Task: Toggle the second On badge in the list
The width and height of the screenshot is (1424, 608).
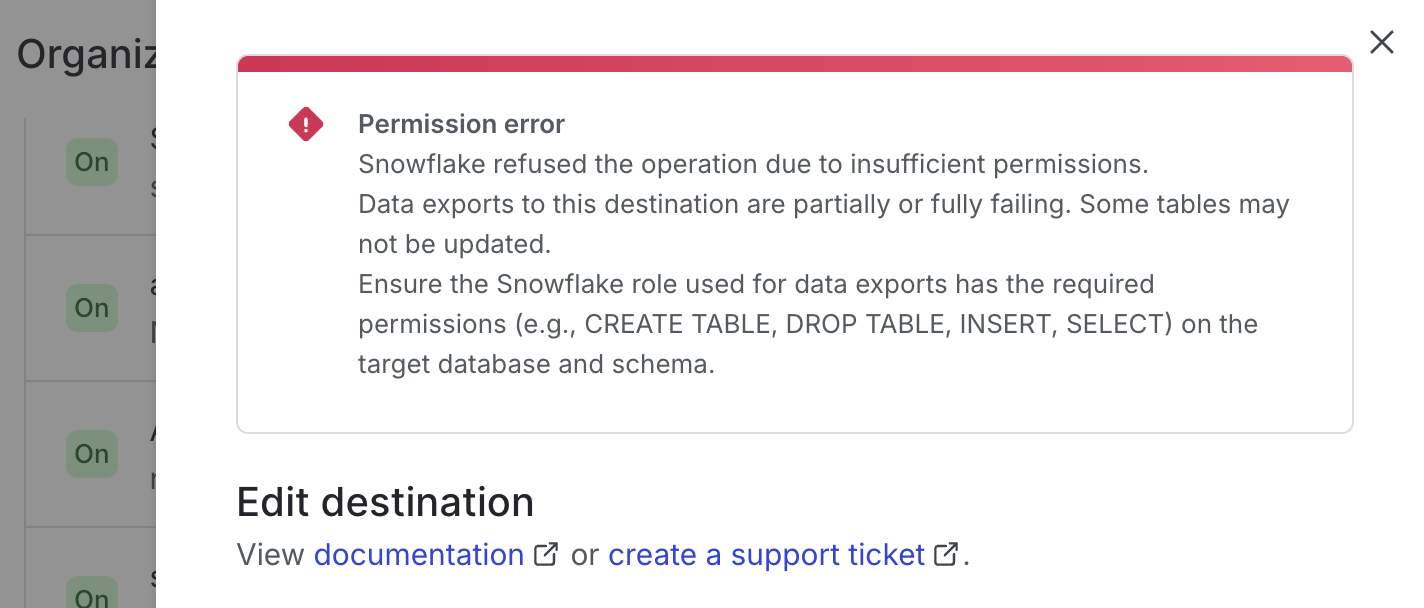Action: coord(91,308)
